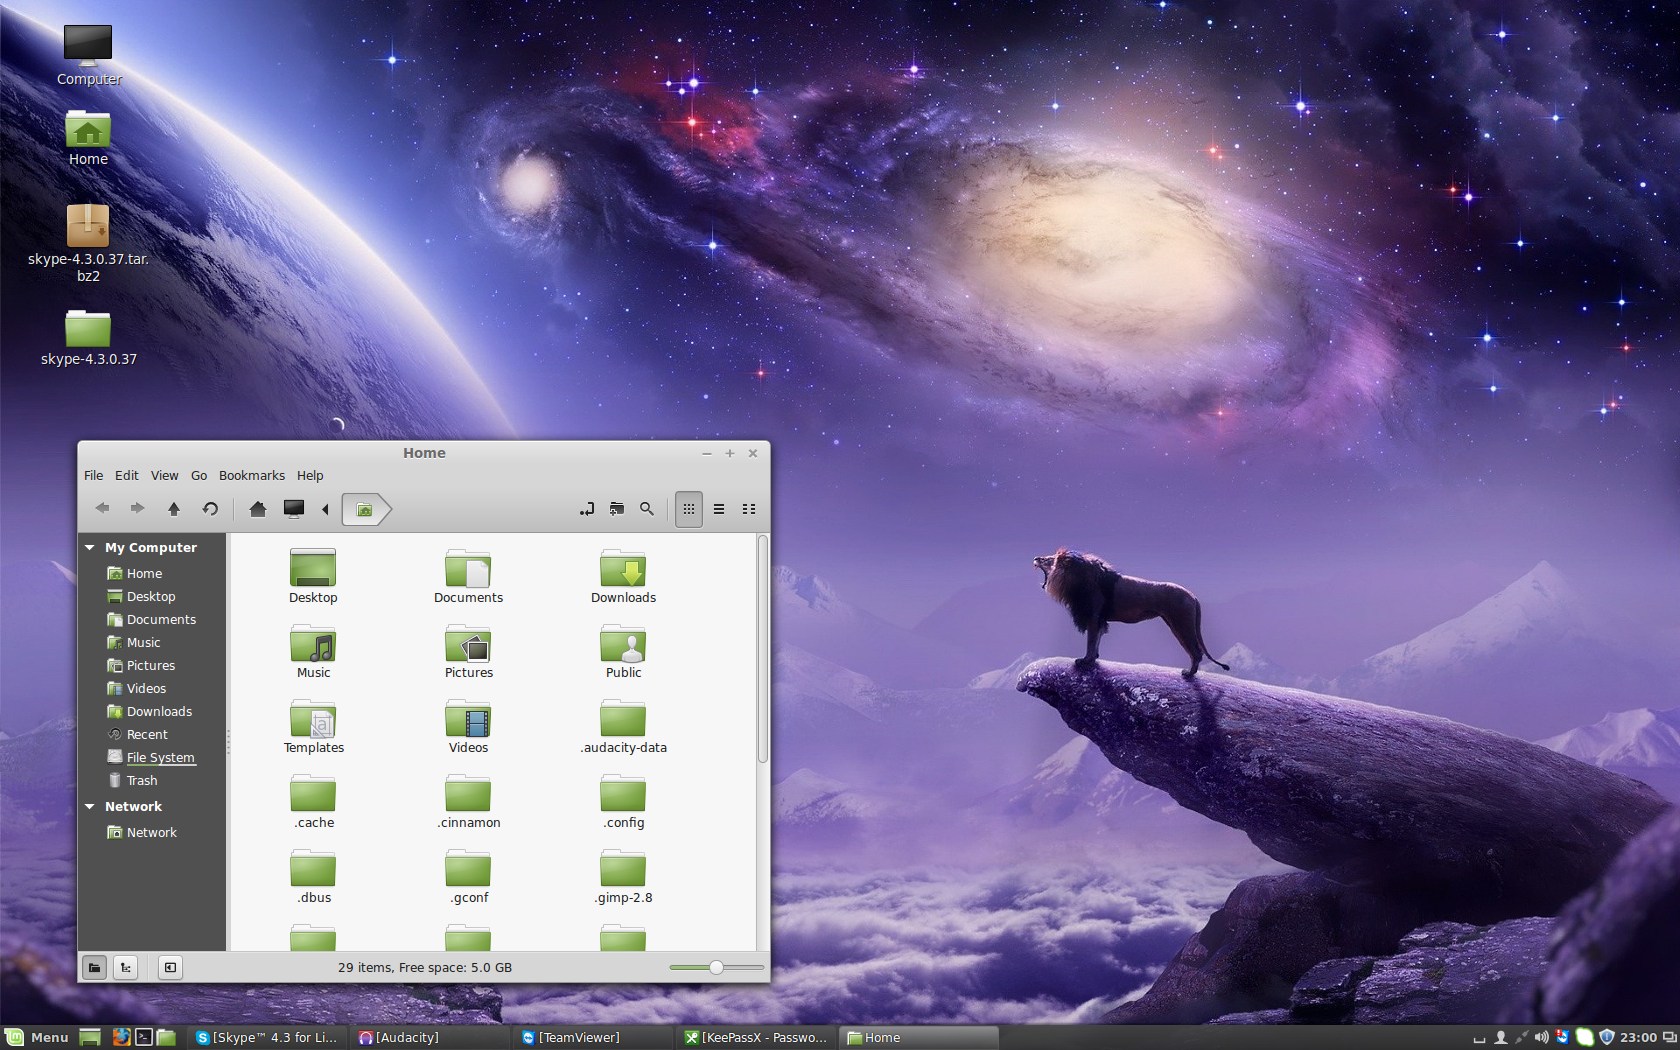Select the .gconf folder
1680x1050 pixels.
(468, 875)
